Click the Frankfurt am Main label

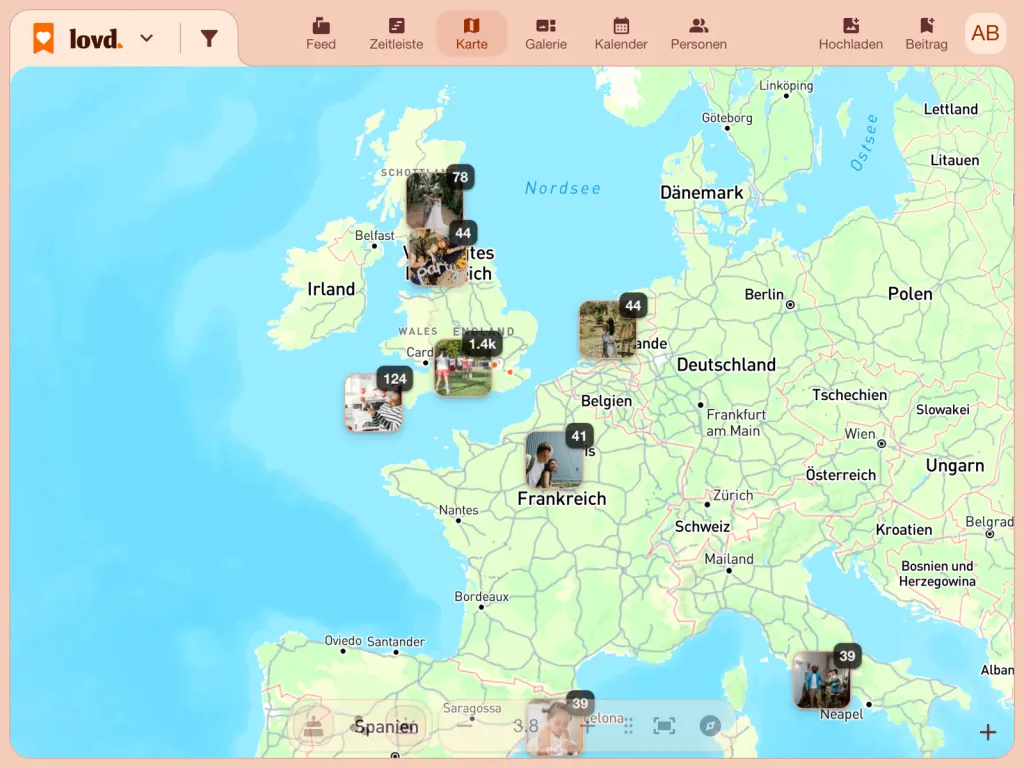click(736, 423)
